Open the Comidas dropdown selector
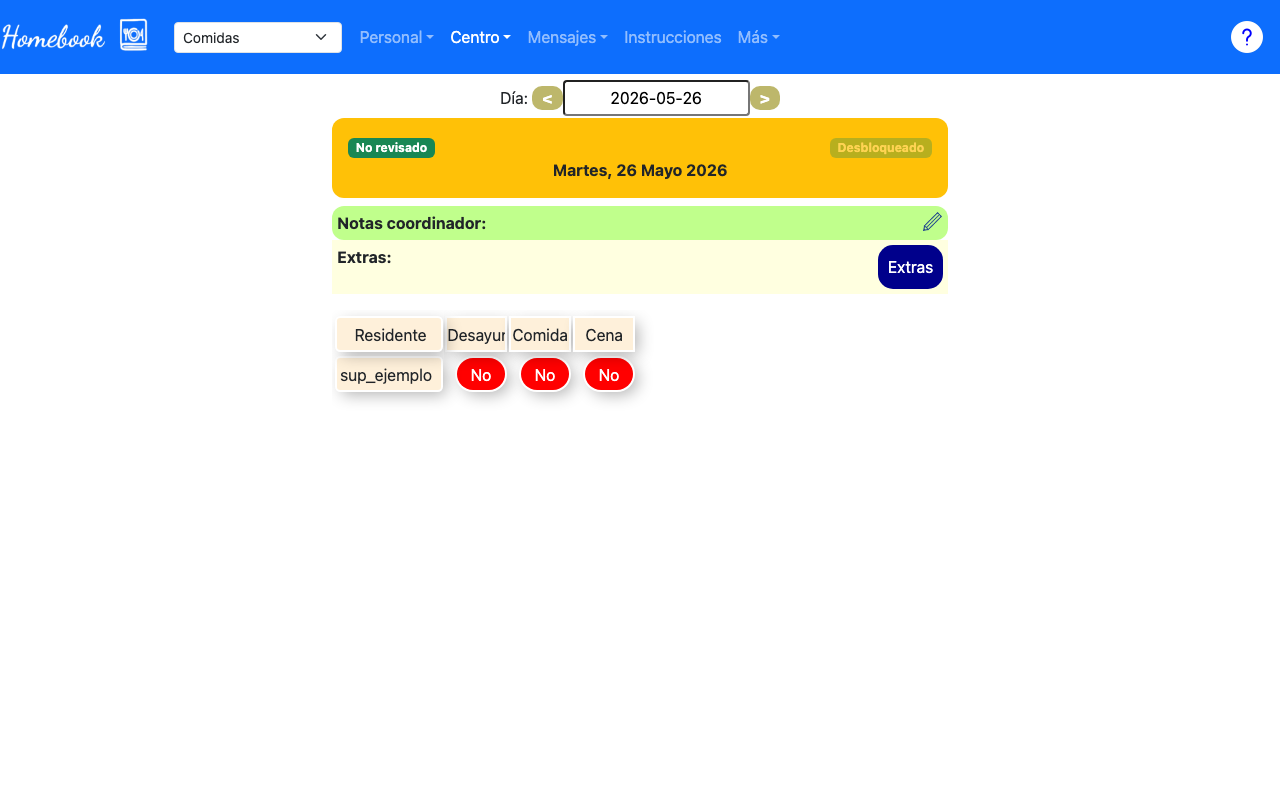 tap(258, 38)
